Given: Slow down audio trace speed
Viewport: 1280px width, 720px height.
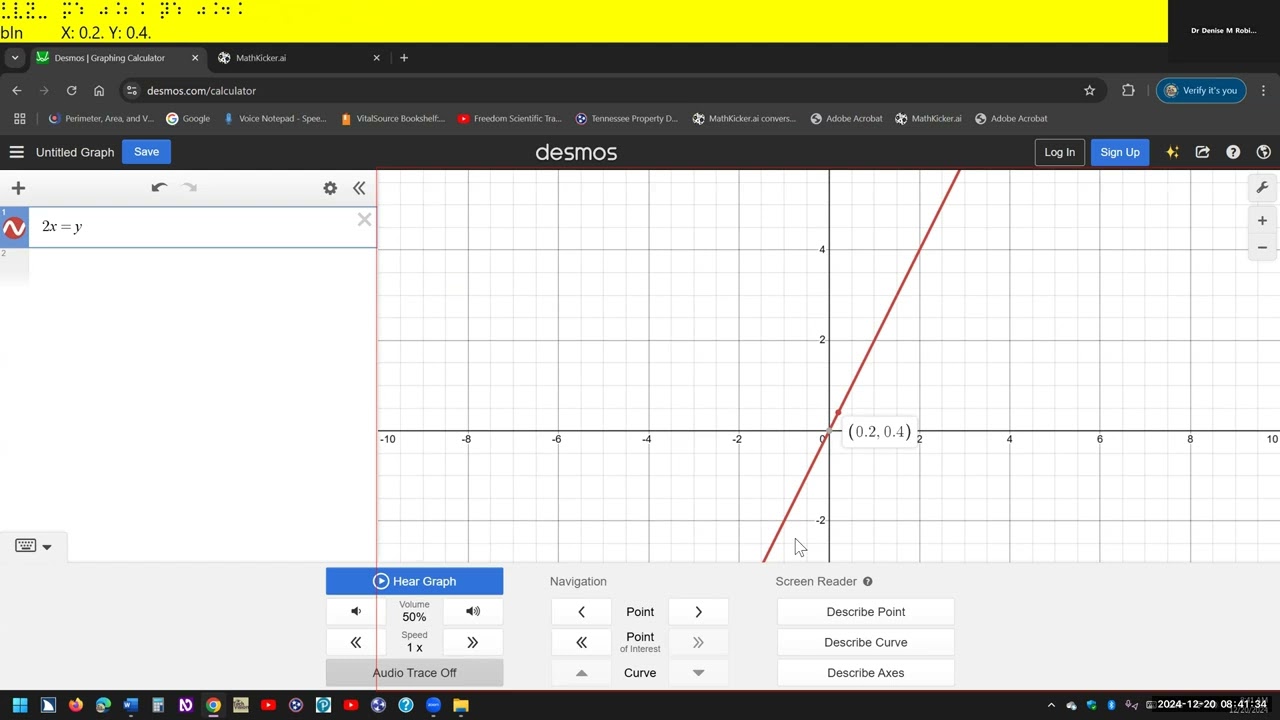Looking at the screenshot, I should click(x=356, y=642).
